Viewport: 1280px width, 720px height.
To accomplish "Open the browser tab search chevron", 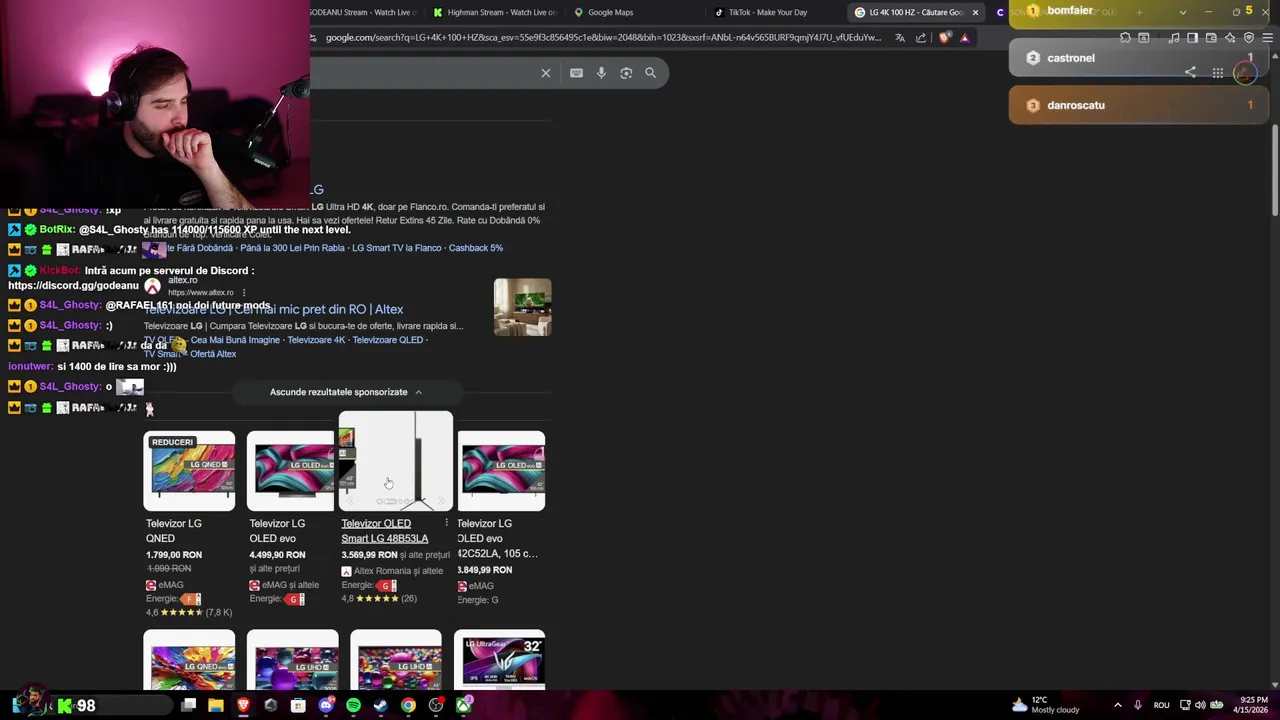I will click(x=1183, y=12).
